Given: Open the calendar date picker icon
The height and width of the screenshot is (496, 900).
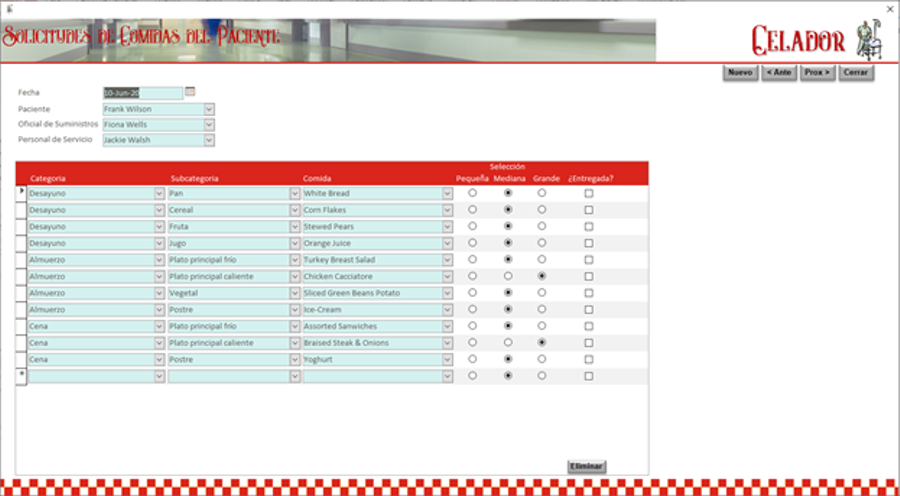Looking at the screenshot, I should click(190, 92).
